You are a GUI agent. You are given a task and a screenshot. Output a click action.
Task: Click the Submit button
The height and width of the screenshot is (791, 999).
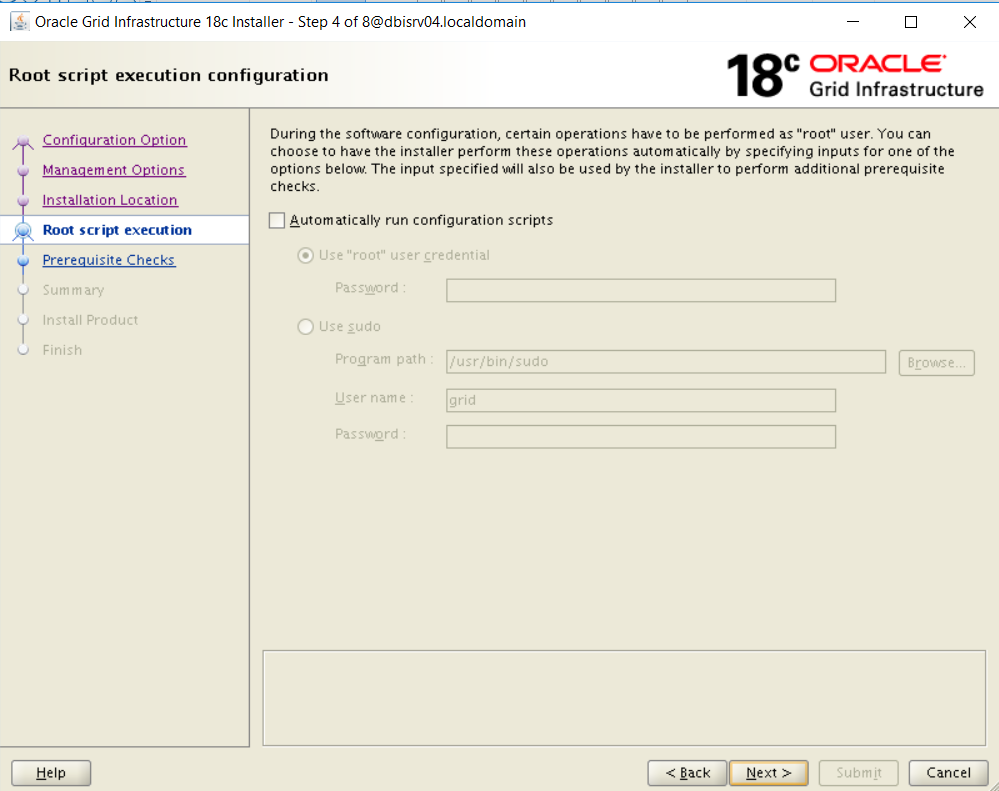859,773
